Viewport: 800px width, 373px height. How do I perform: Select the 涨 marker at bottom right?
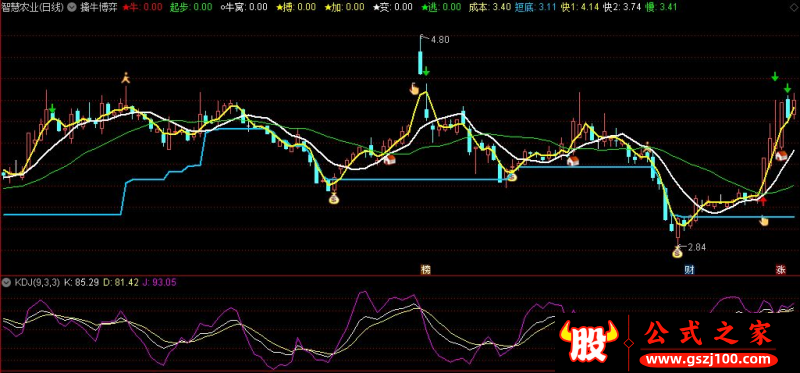point(781,269)
